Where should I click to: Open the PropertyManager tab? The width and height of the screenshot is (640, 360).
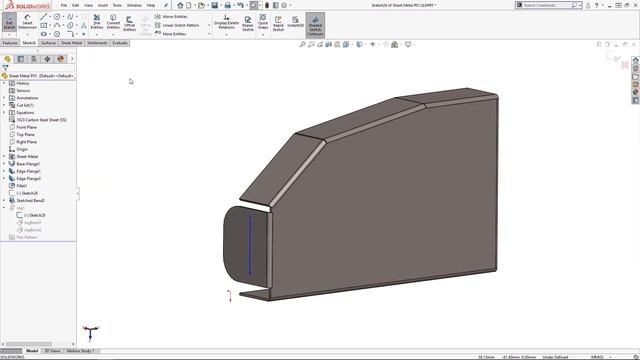[x=21, y=59]
